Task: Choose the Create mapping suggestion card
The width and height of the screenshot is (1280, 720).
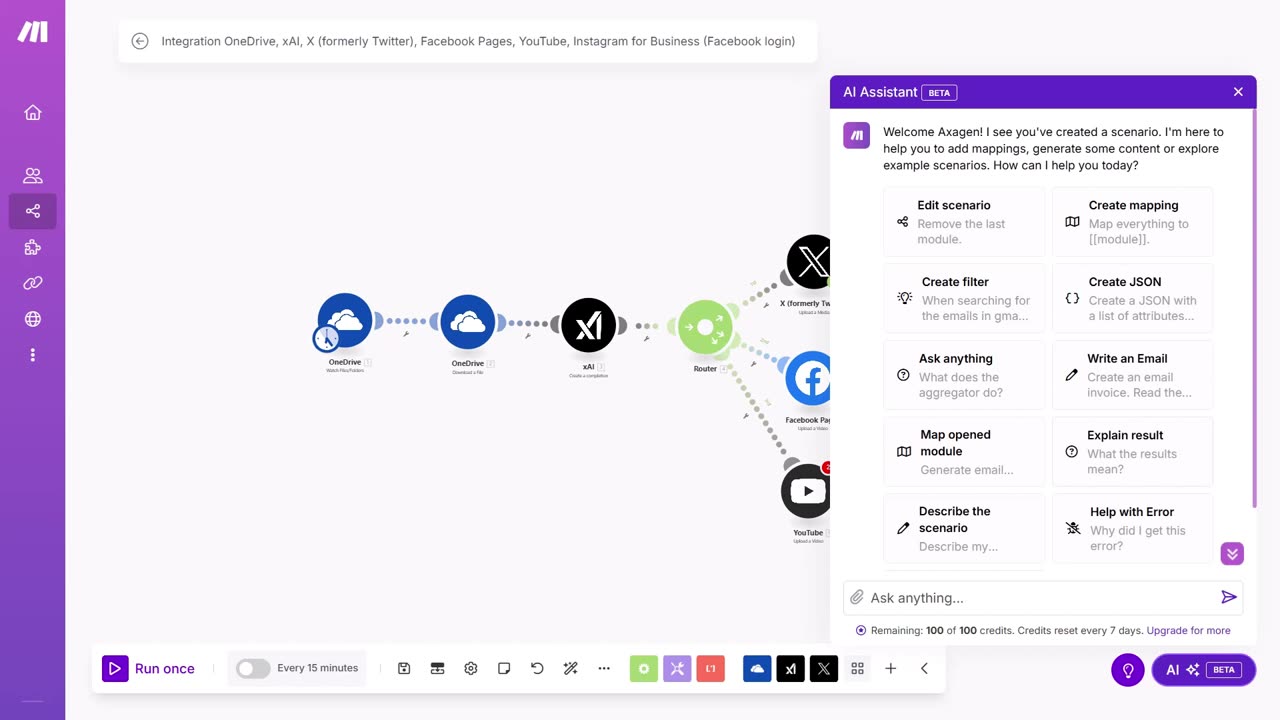Action: (1132, 222)
